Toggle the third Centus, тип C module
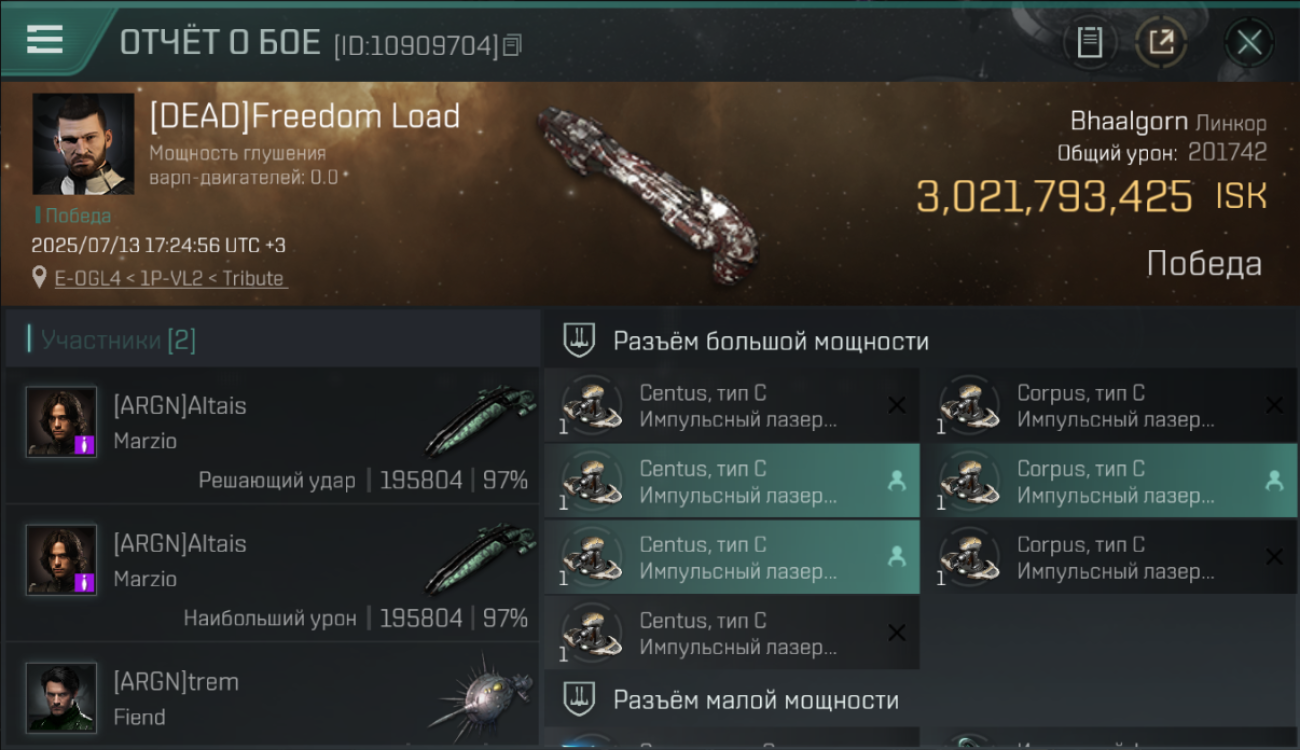The height and width of the screenshot is (750, 1300). (x=732, y=557)
